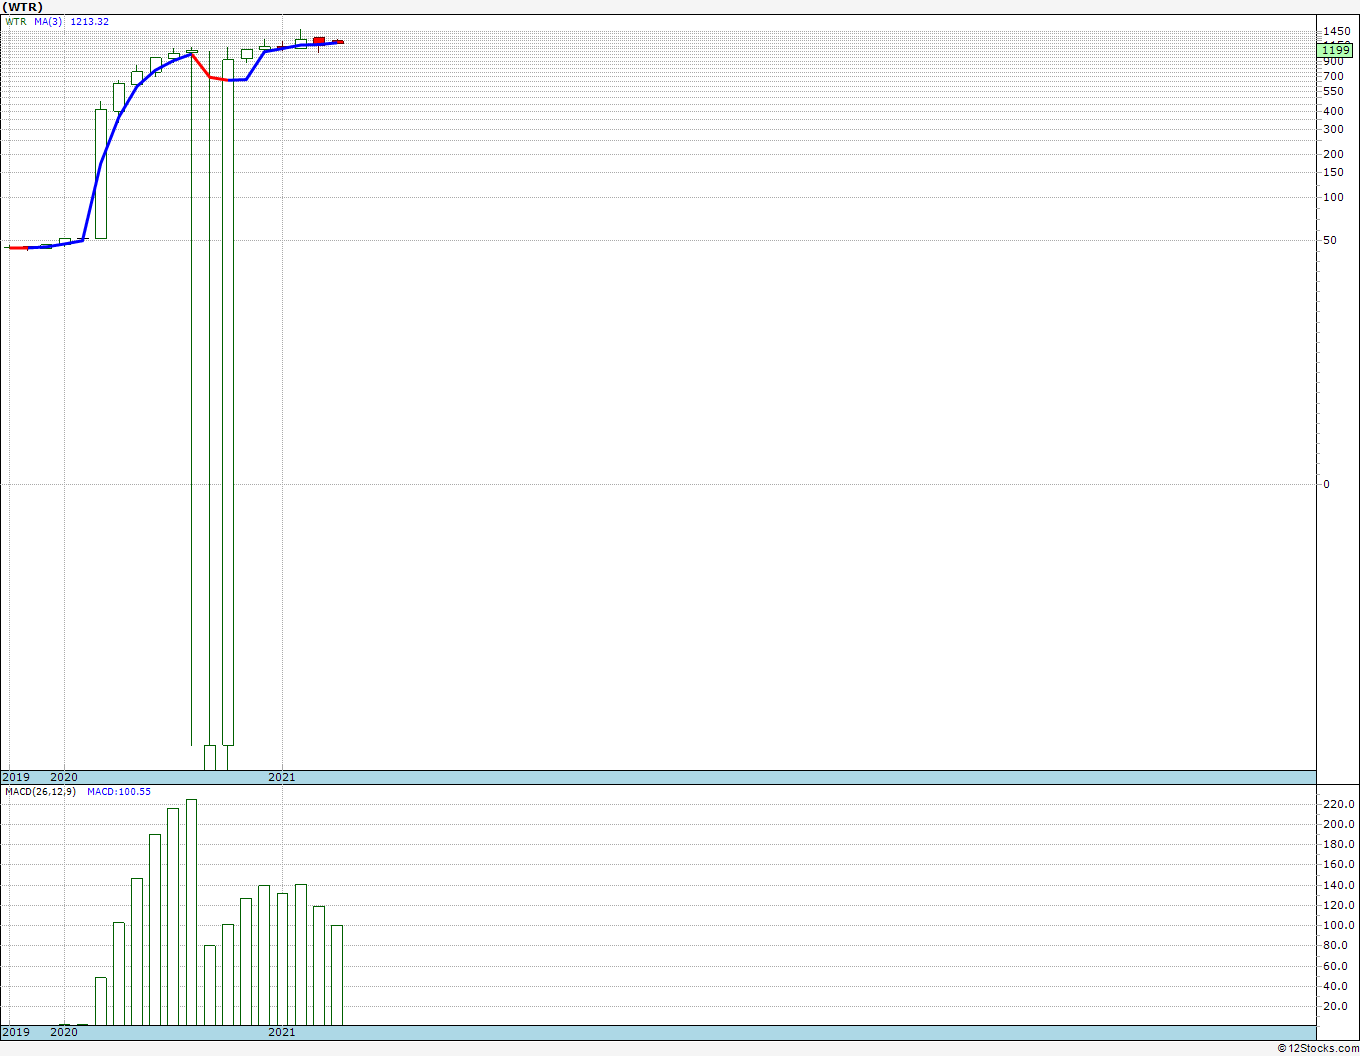
Task: Click the MA(3) indicator label
Action: pyautogui.click(x=48, y=22)
